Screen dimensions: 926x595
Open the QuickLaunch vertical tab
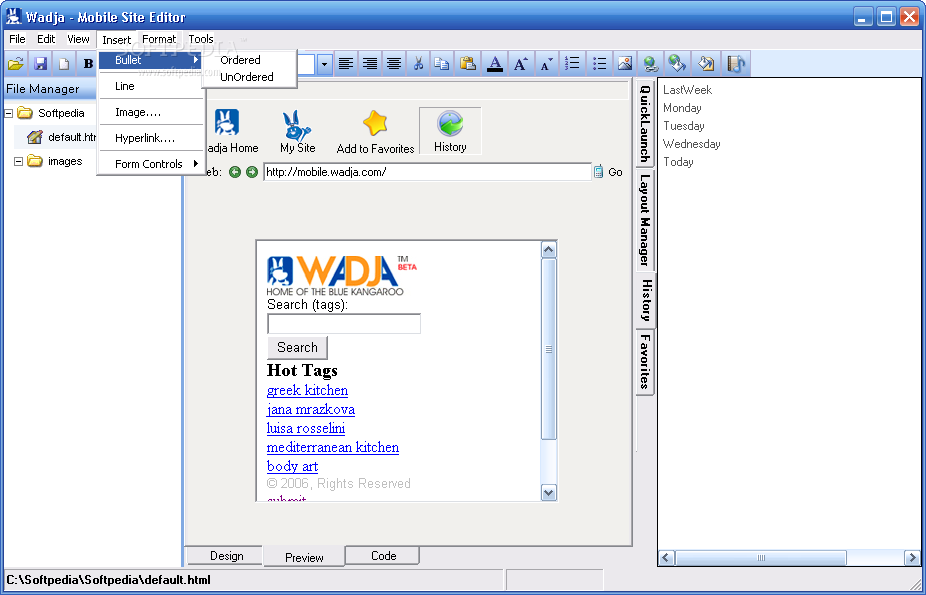645,123
